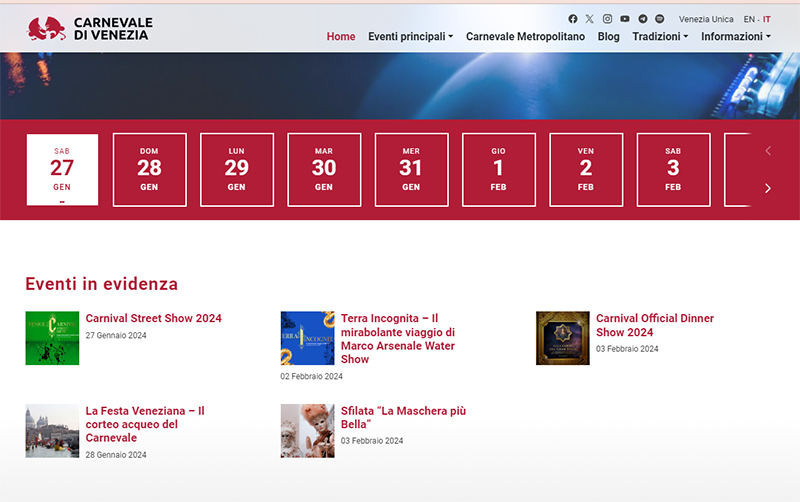Click the masked figure Sfilata thumbnail
800x502 pixels.
pos(307,431)
